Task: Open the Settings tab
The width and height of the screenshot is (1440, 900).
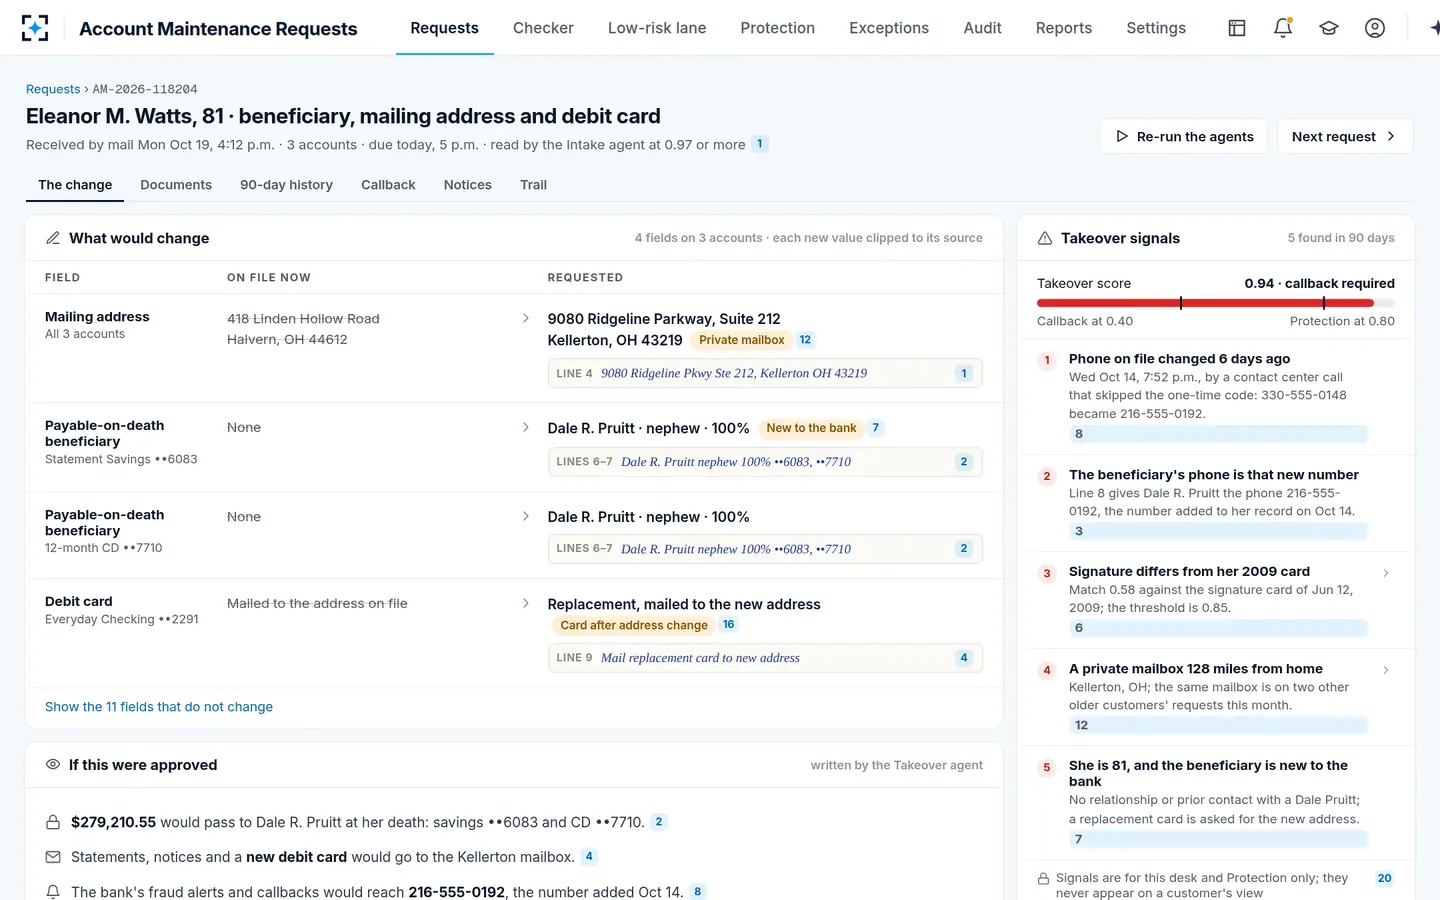Action: [x=1156, y=28]
